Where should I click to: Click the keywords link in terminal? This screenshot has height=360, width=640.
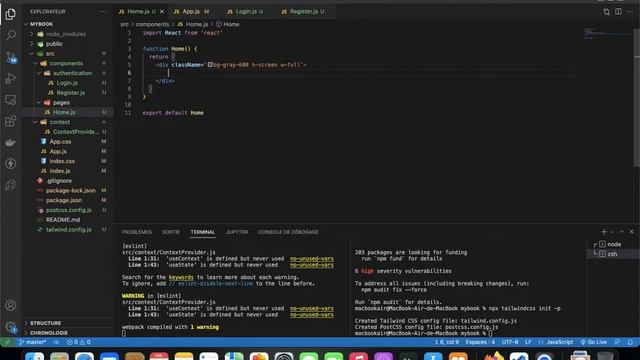pyautogui.click(x=181, y=277)
